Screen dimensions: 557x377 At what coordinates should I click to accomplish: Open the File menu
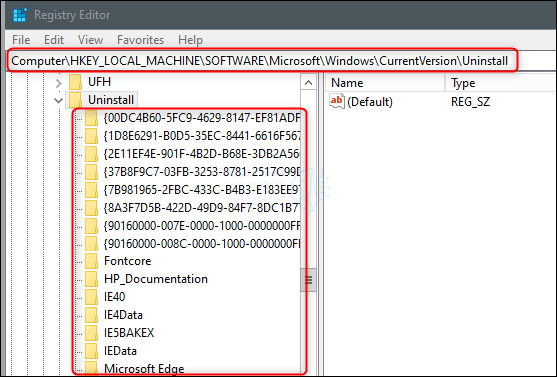click(21, 40)
